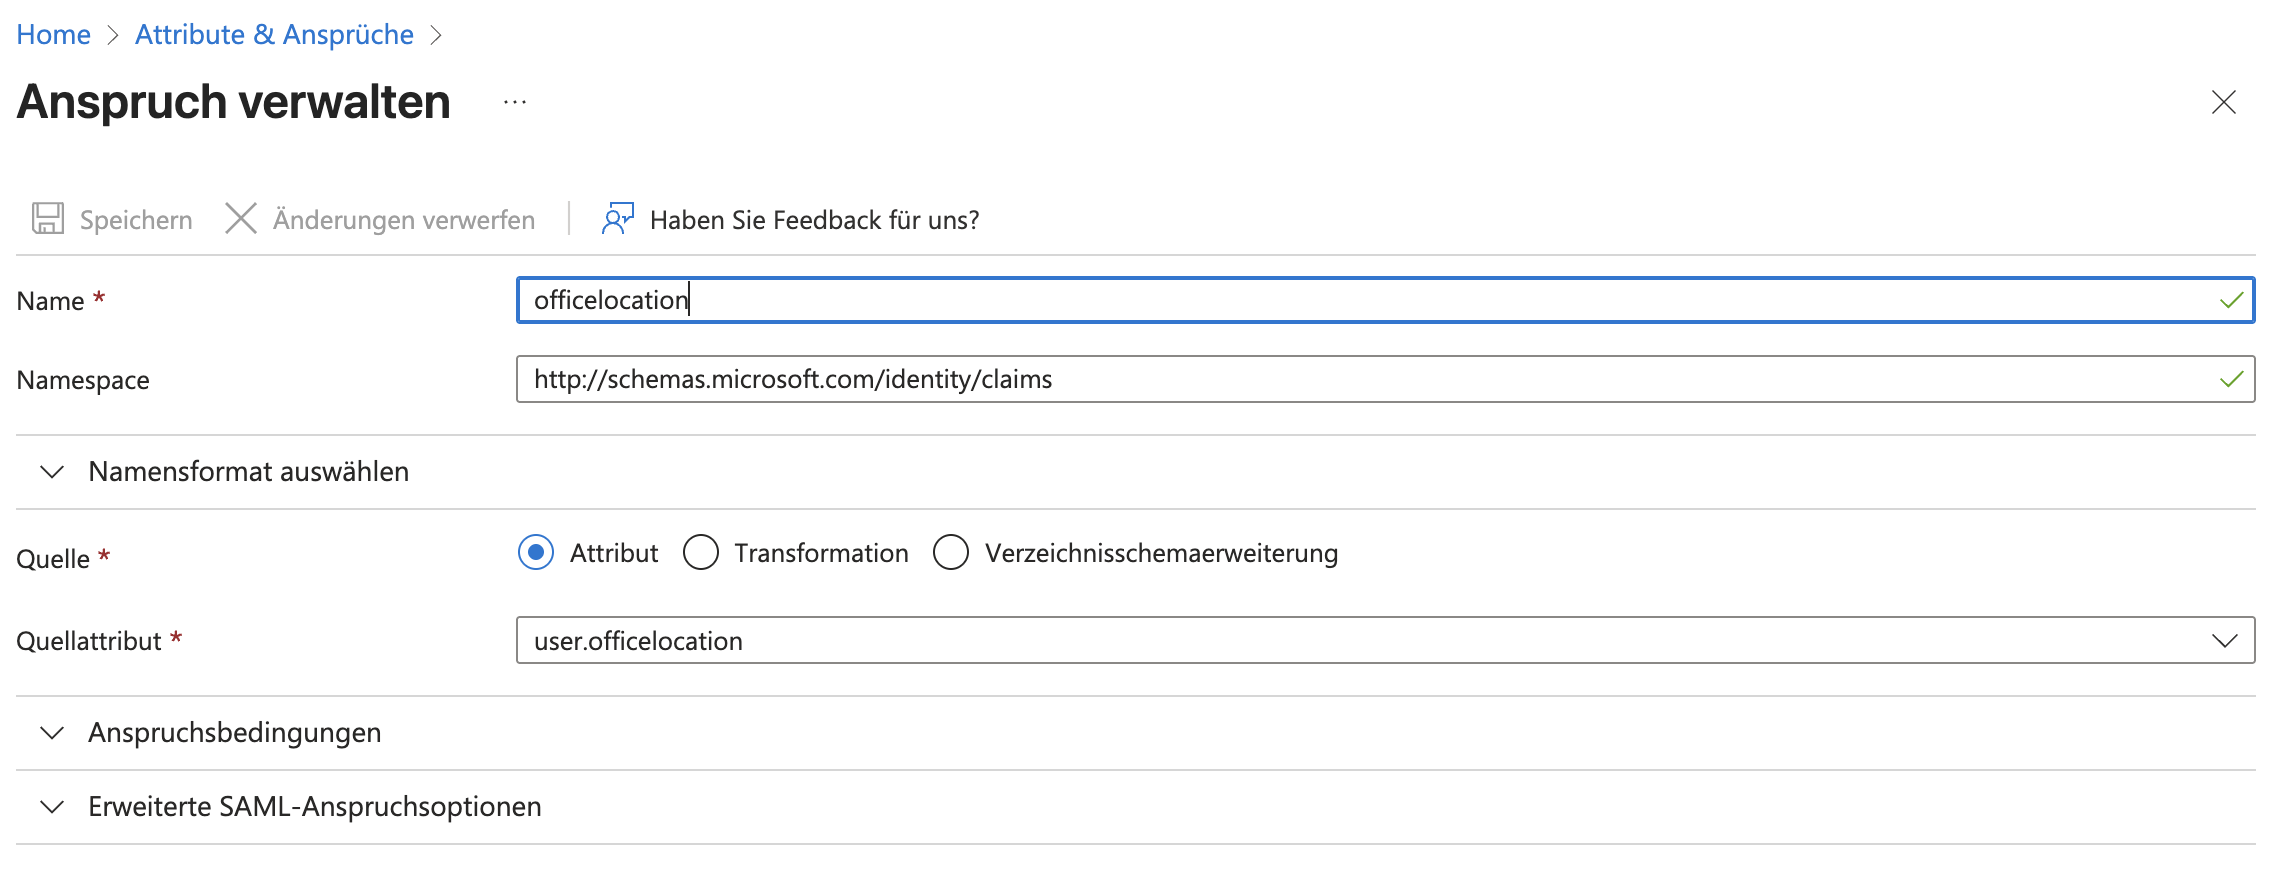Open the Home breadcrumb
This screenshot has height=880, width=2288.
54,34
